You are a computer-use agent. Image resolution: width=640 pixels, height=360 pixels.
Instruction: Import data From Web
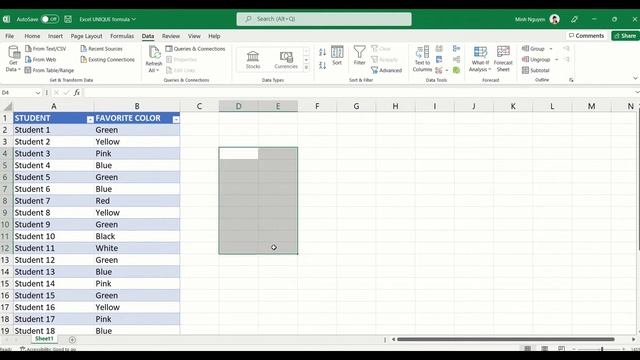(40, 60)
